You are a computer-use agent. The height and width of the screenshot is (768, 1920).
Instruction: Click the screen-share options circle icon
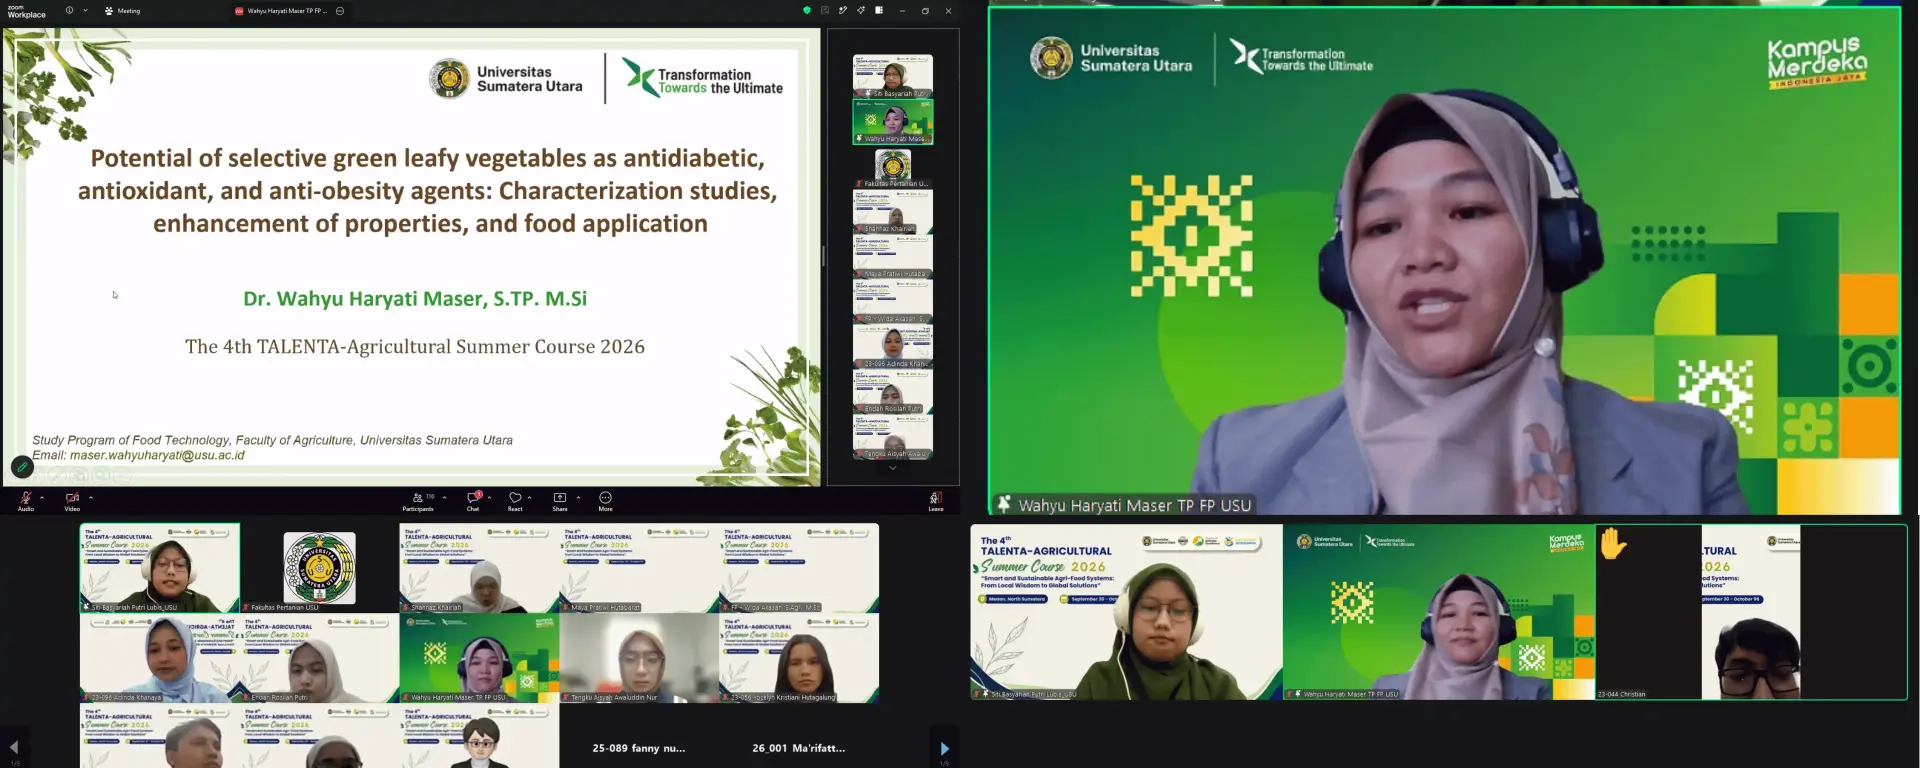pos(340,11)
